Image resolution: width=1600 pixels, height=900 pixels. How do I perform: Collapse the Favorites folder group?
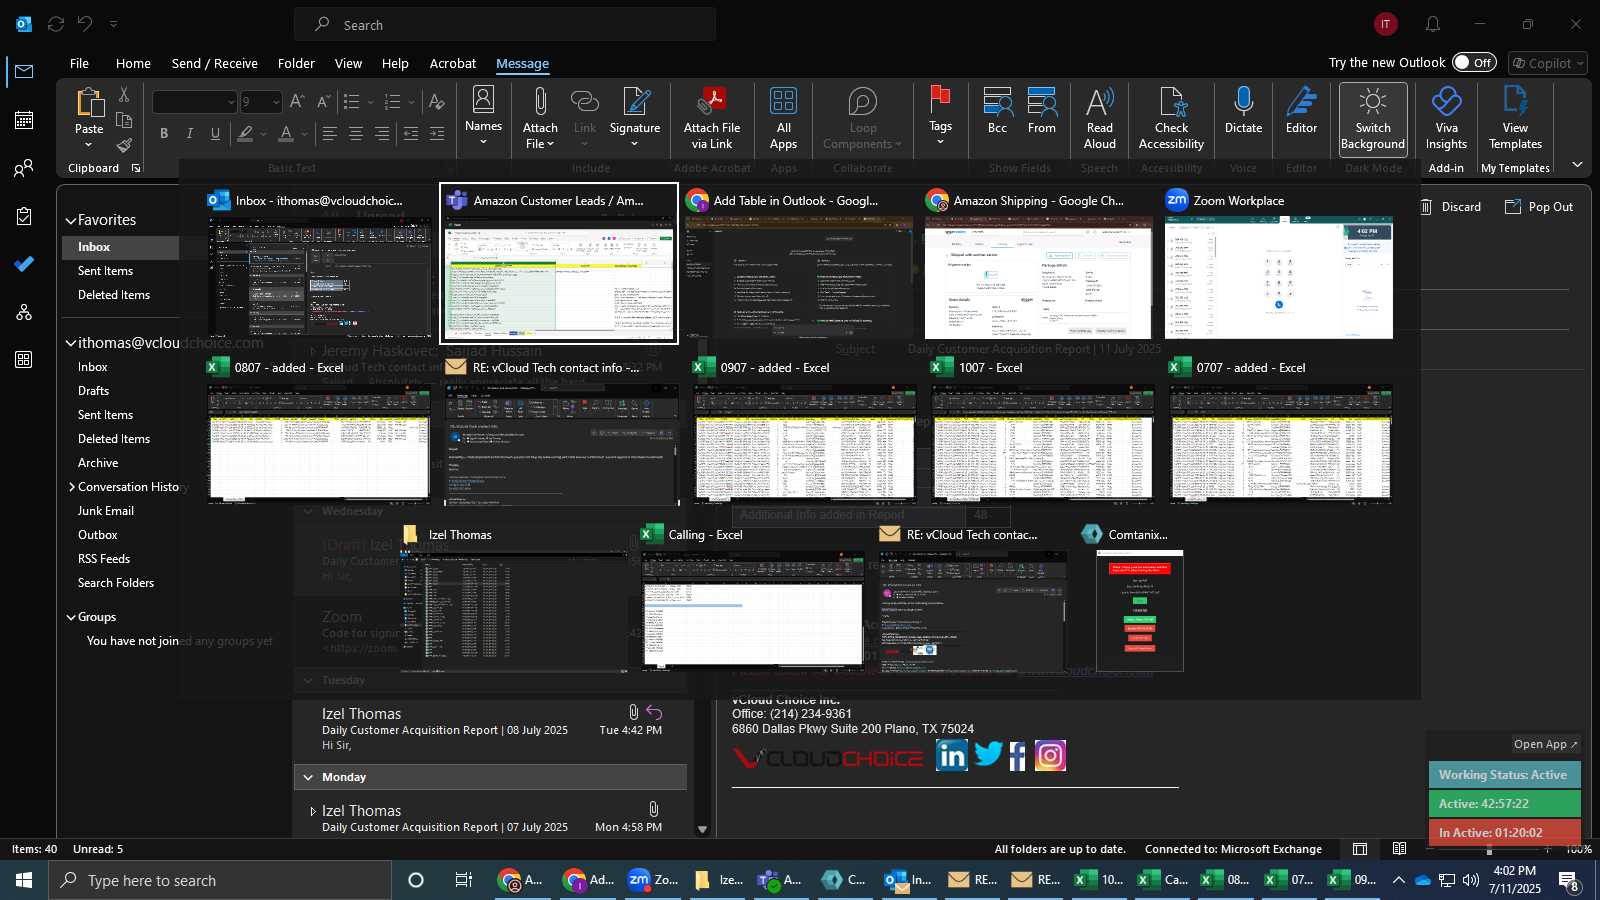(71, 221)
